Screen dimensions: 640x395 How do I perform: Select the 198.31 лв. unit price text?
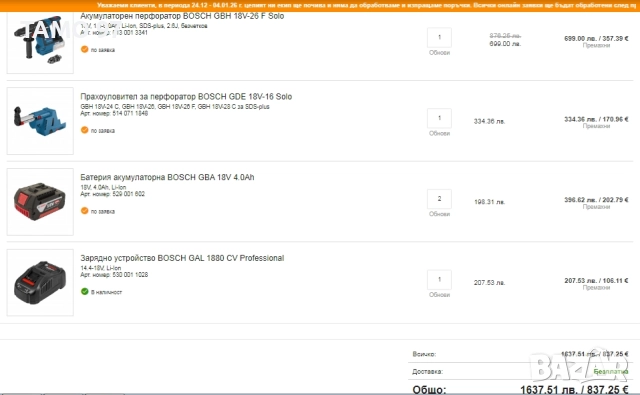point(489,202)
